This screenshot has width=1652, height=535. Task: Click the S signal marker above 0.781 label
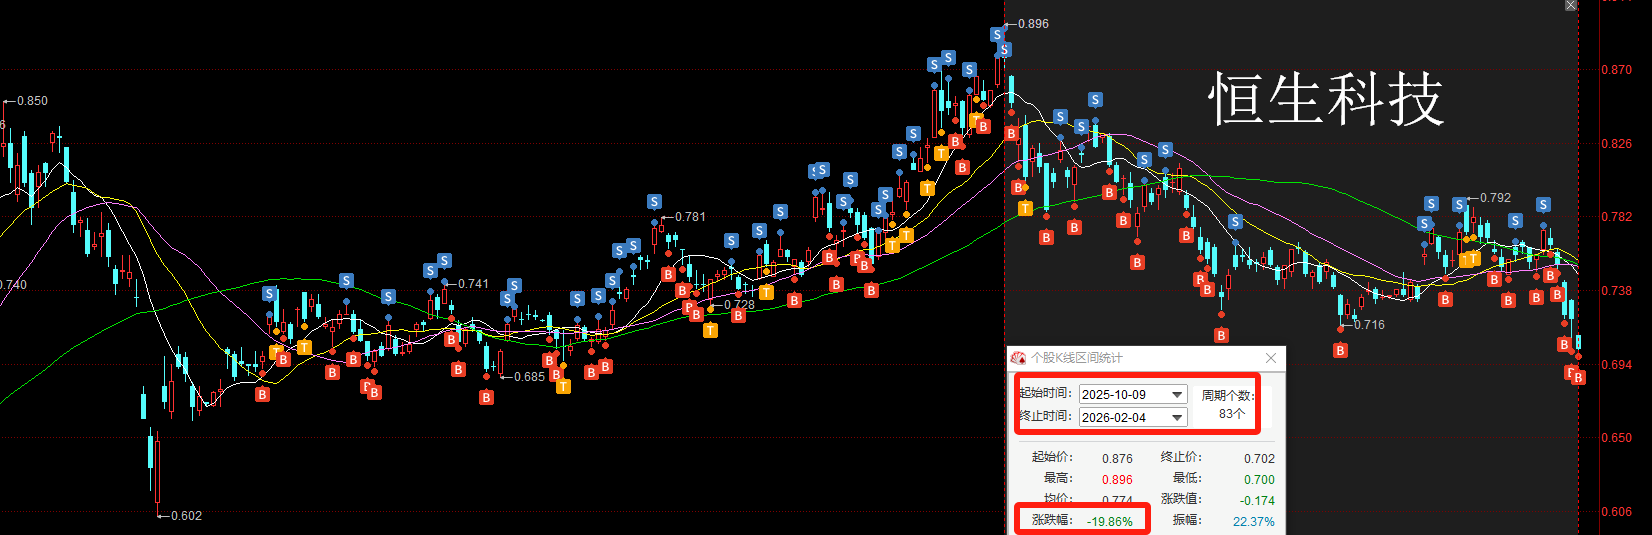point(654,202)
